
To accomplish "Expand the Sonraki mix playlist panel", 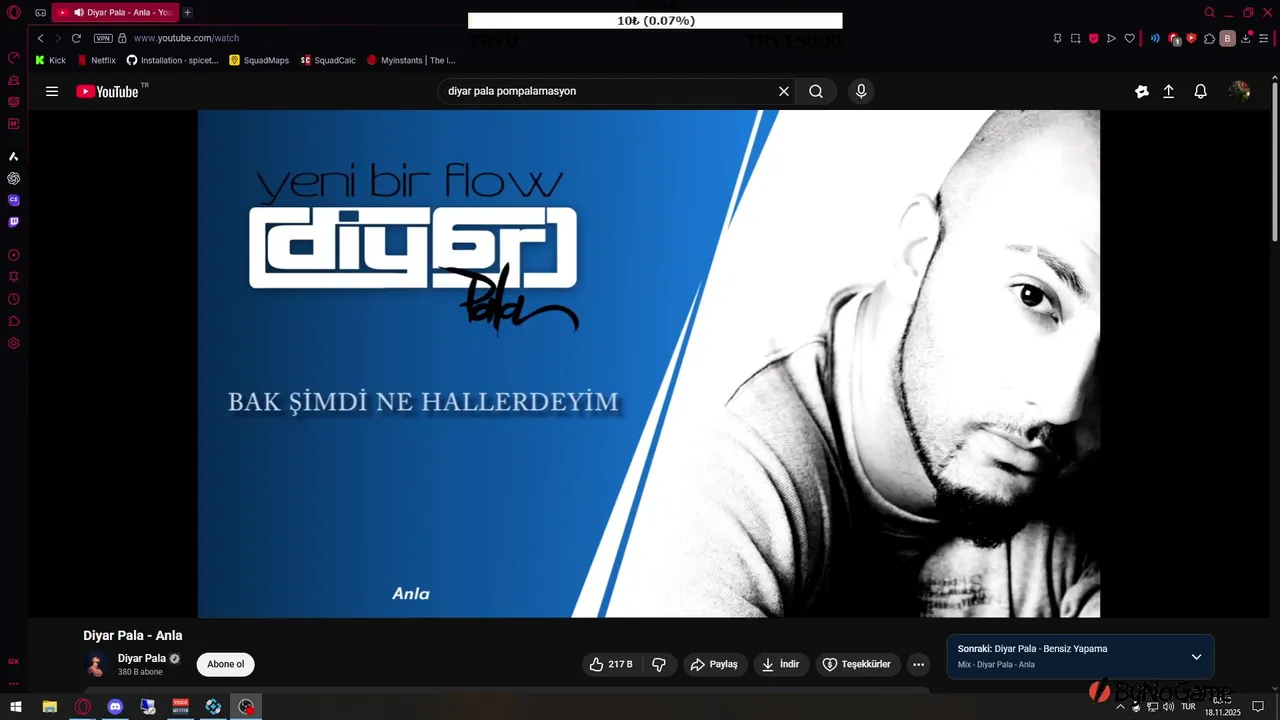I will (x=1196, y=657).
